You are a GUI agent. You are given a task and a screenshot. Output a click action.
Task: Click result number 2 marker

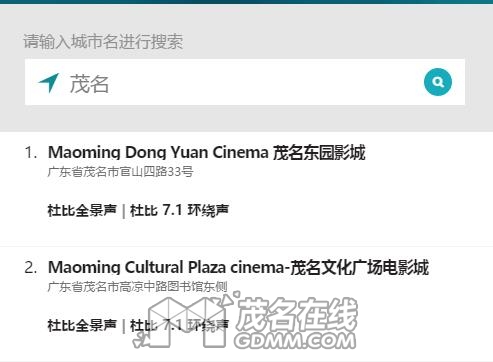[31, 268]
